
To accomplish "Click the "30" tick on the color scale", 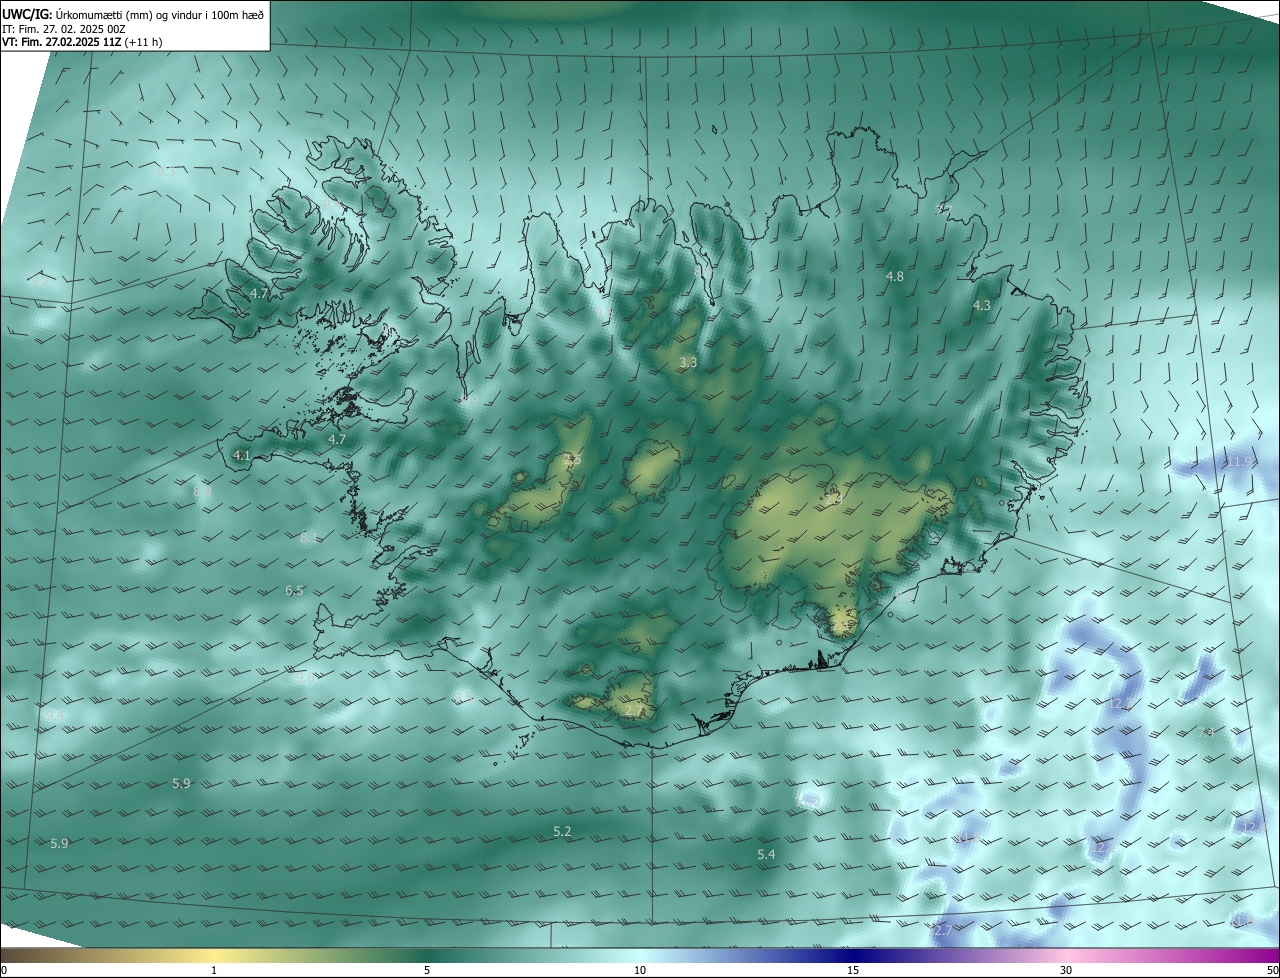I will pos(1066,970).
